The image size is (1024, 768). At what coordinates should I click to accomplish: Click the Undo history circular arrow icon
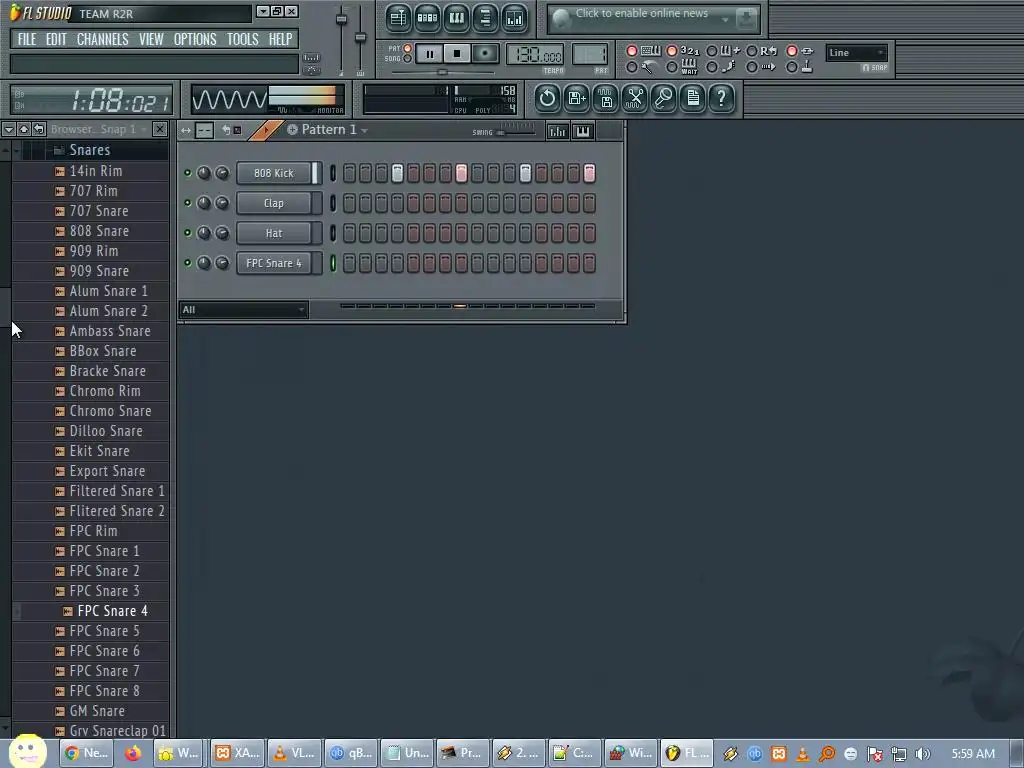click(x=547, y=99)
